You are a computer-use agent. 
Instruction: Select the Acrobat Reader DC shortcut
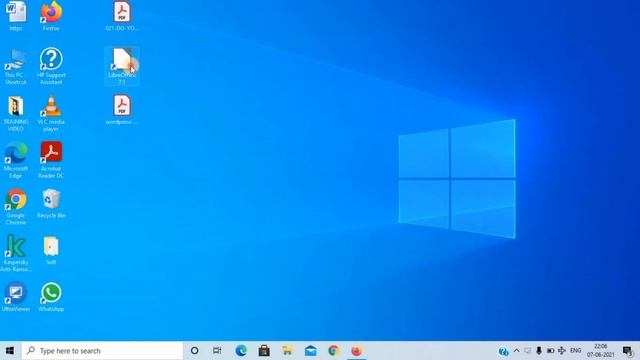click(51, 160)
